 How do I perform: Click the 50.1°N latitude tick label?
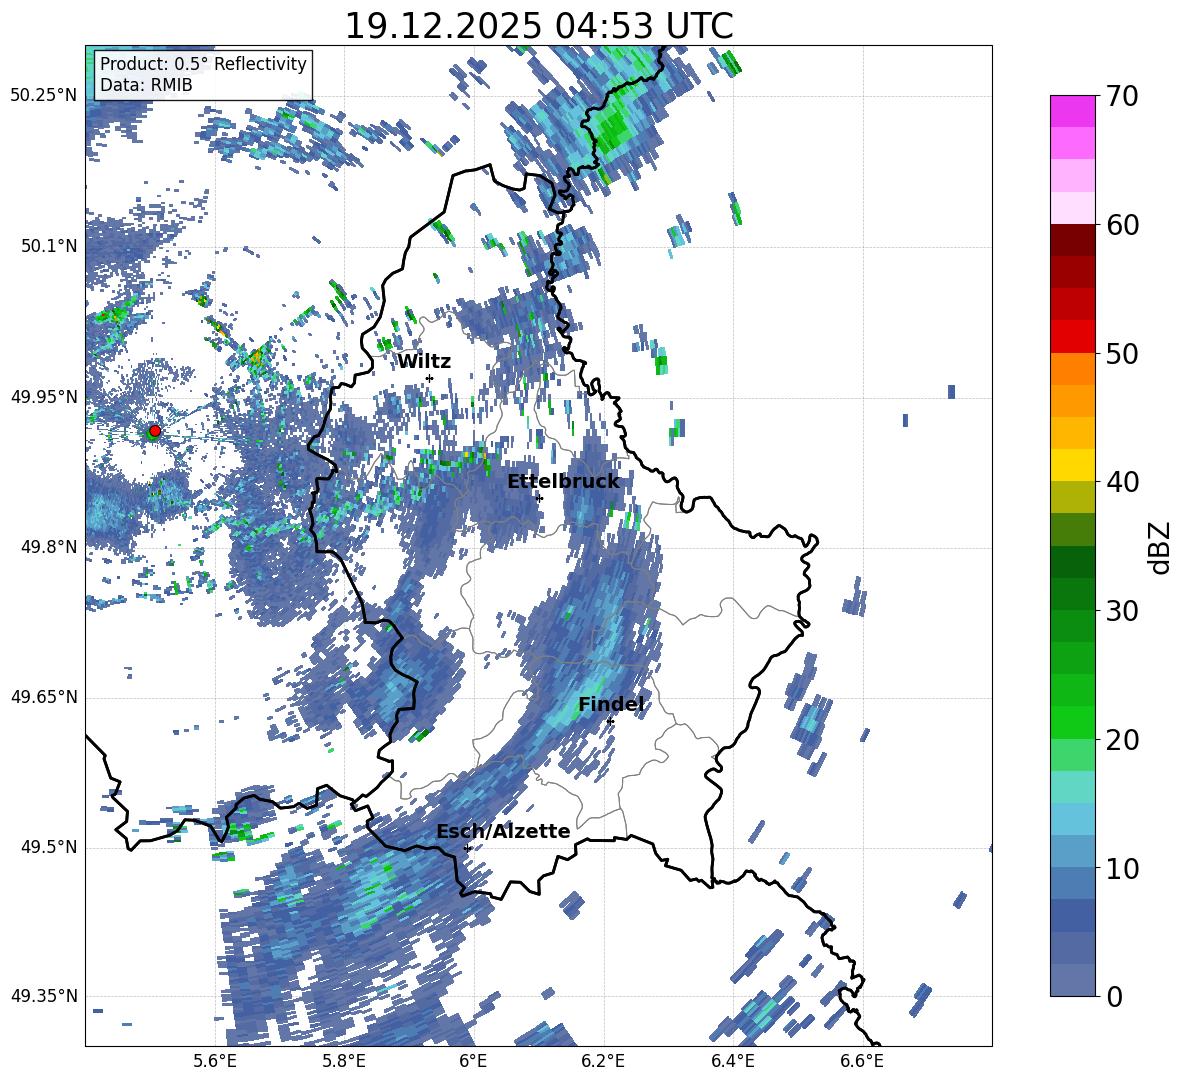tap(48, 246)
